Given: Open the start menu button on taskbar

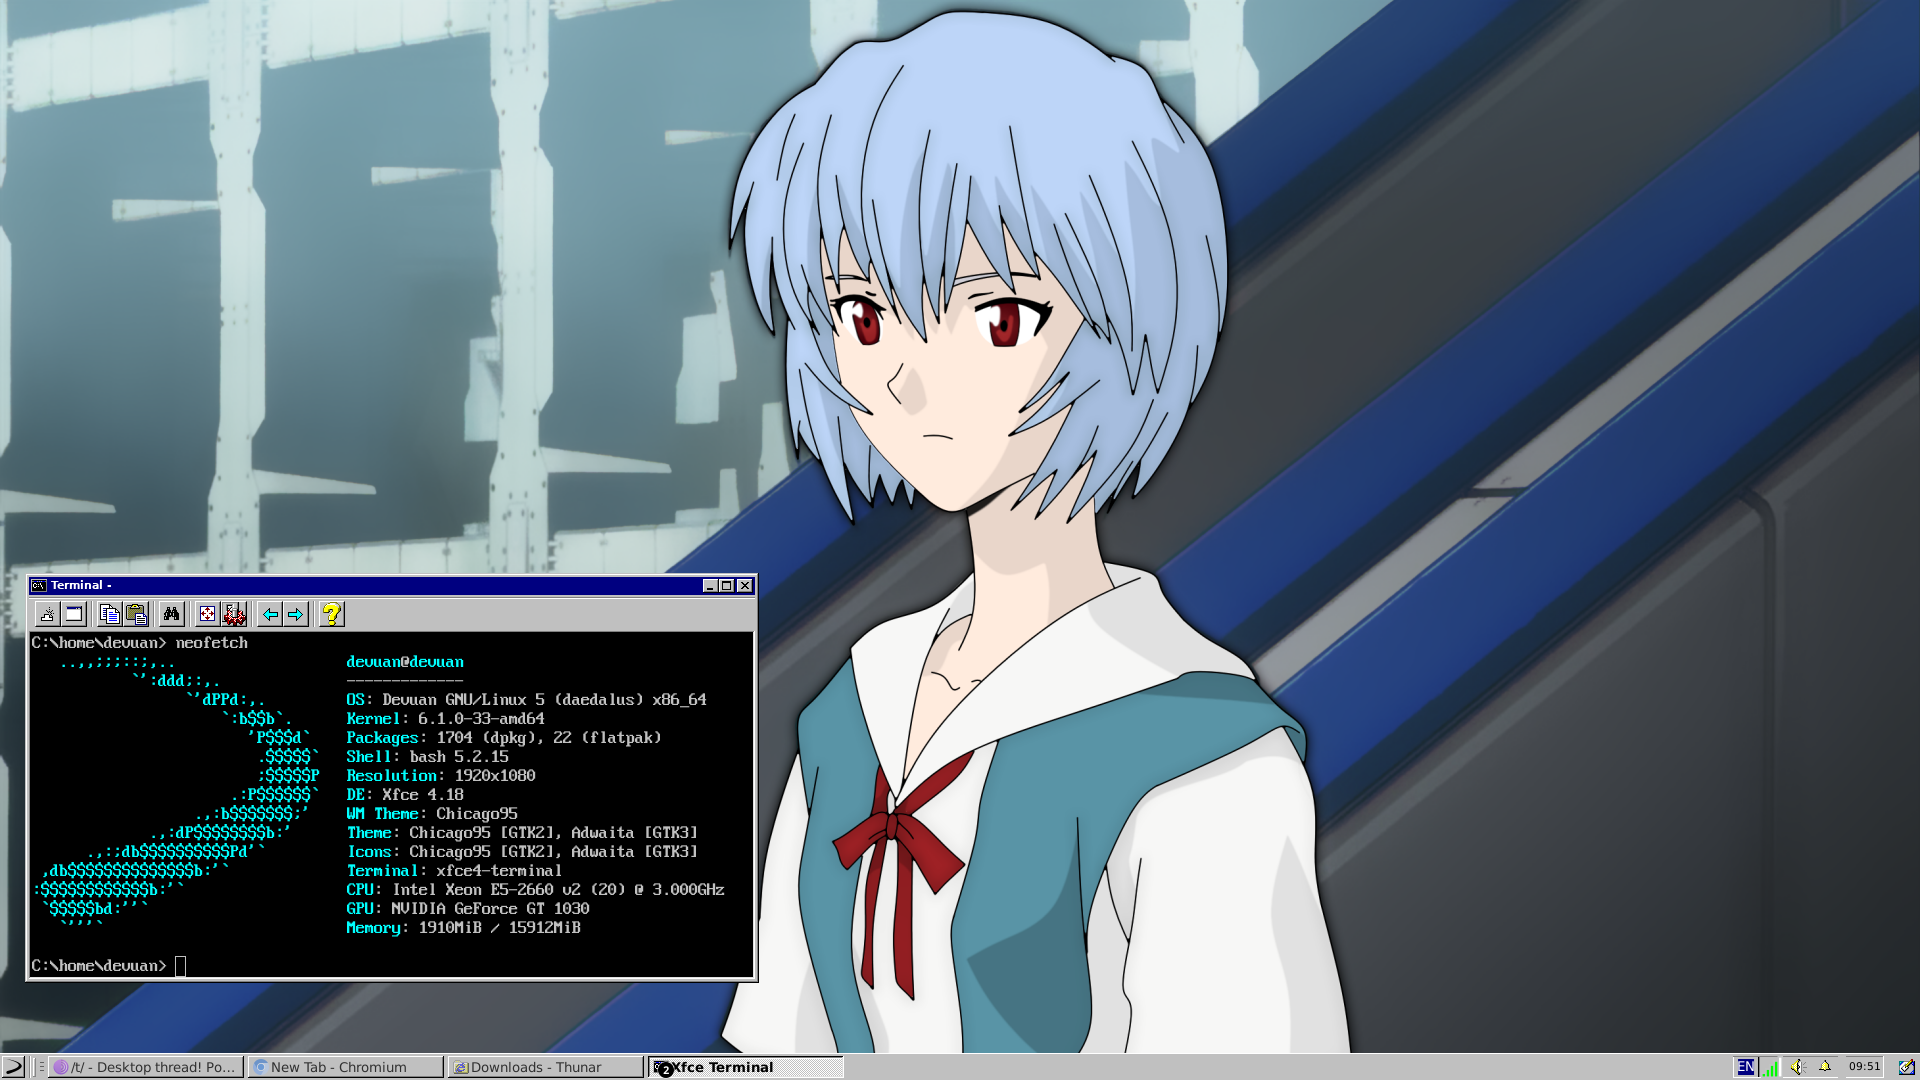Looking at the screenshot, I should pyautogui.click(x=13, y=1067).
